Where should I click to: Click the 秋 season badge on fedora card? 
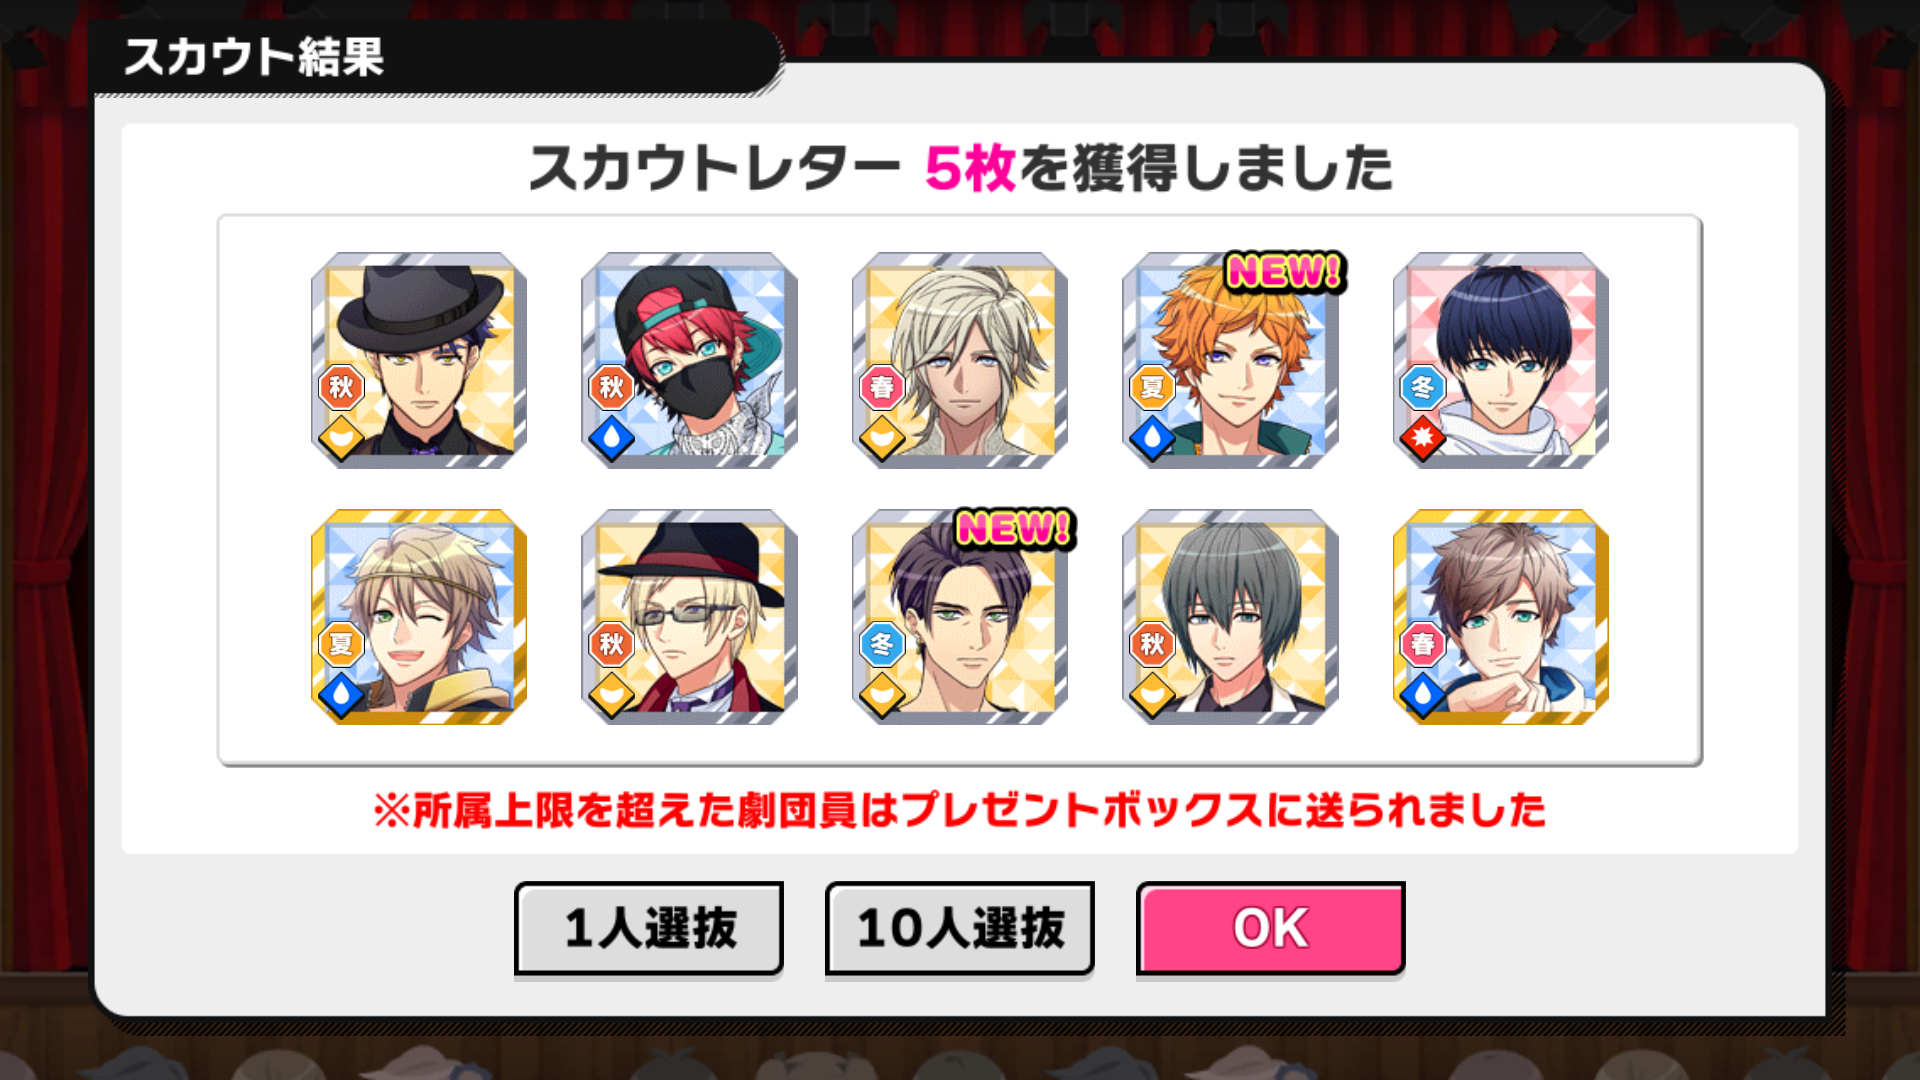tap(341, 387)
